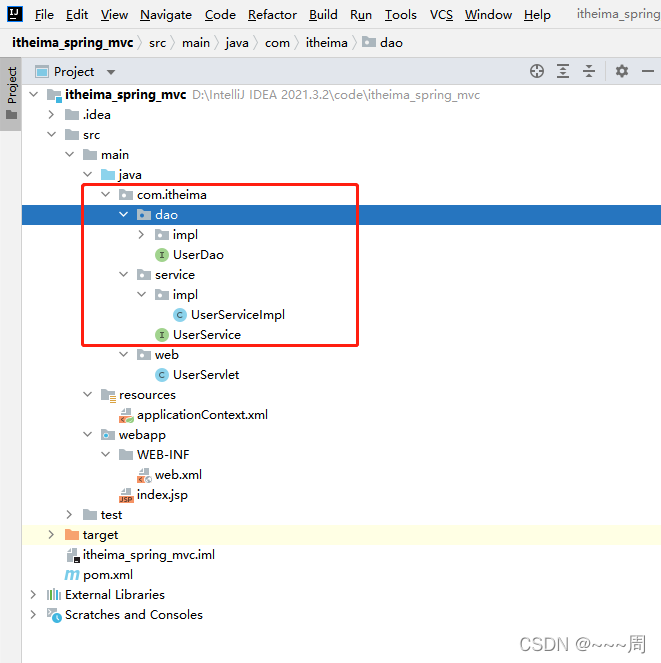Screen dimensions: 661x663
Task: Open the Build menu
Action: pos(323,15)
